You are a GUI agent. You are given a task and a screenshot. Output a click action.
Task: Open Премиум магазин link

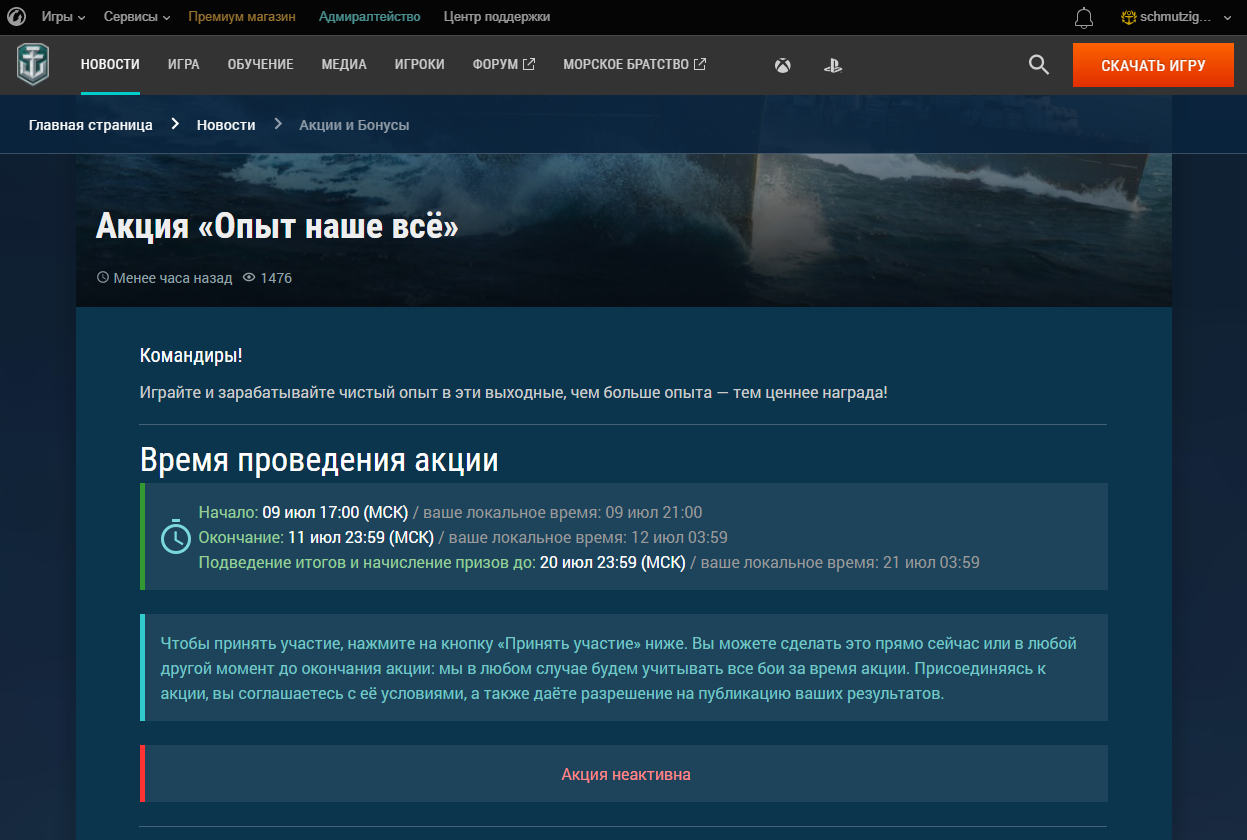pyautogui.click(x=242, y=17)
